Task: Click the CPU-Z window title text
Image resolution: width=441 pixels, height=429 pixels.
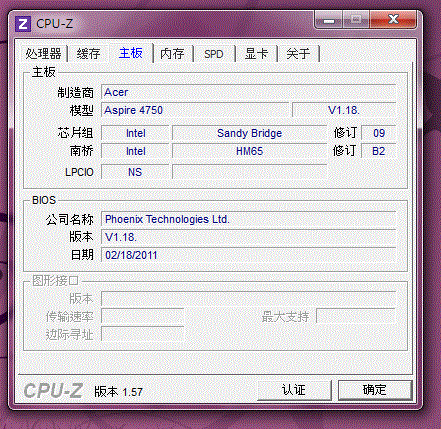Action: tap(54, 24)
